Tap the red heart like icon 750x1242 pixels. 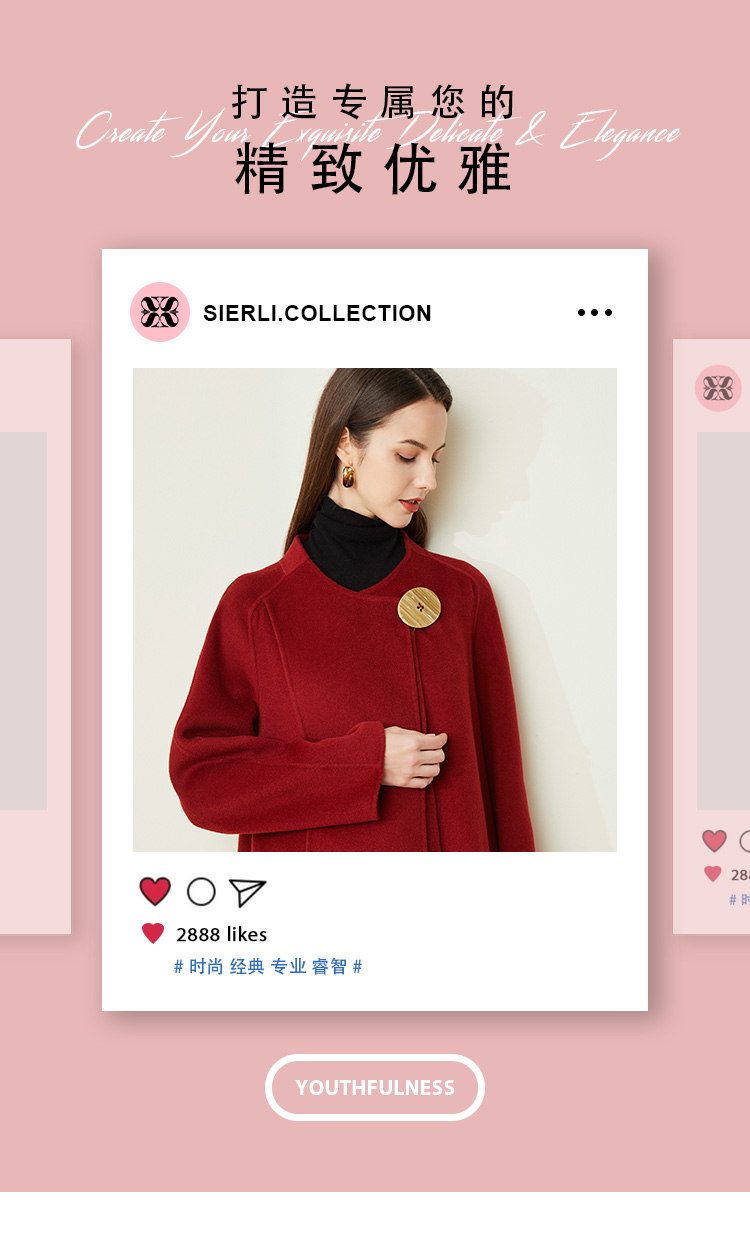tap(155, 891)
